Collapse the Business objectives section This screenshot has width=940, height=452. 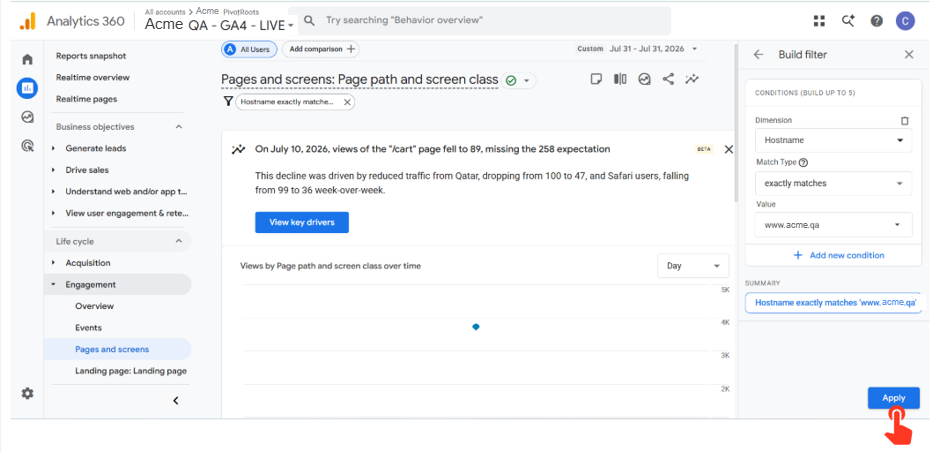178,126
